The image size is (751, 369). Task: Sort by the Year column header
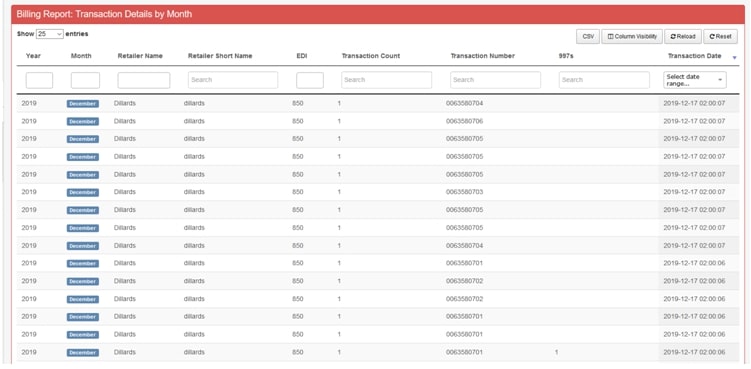(x=33, y=56)
